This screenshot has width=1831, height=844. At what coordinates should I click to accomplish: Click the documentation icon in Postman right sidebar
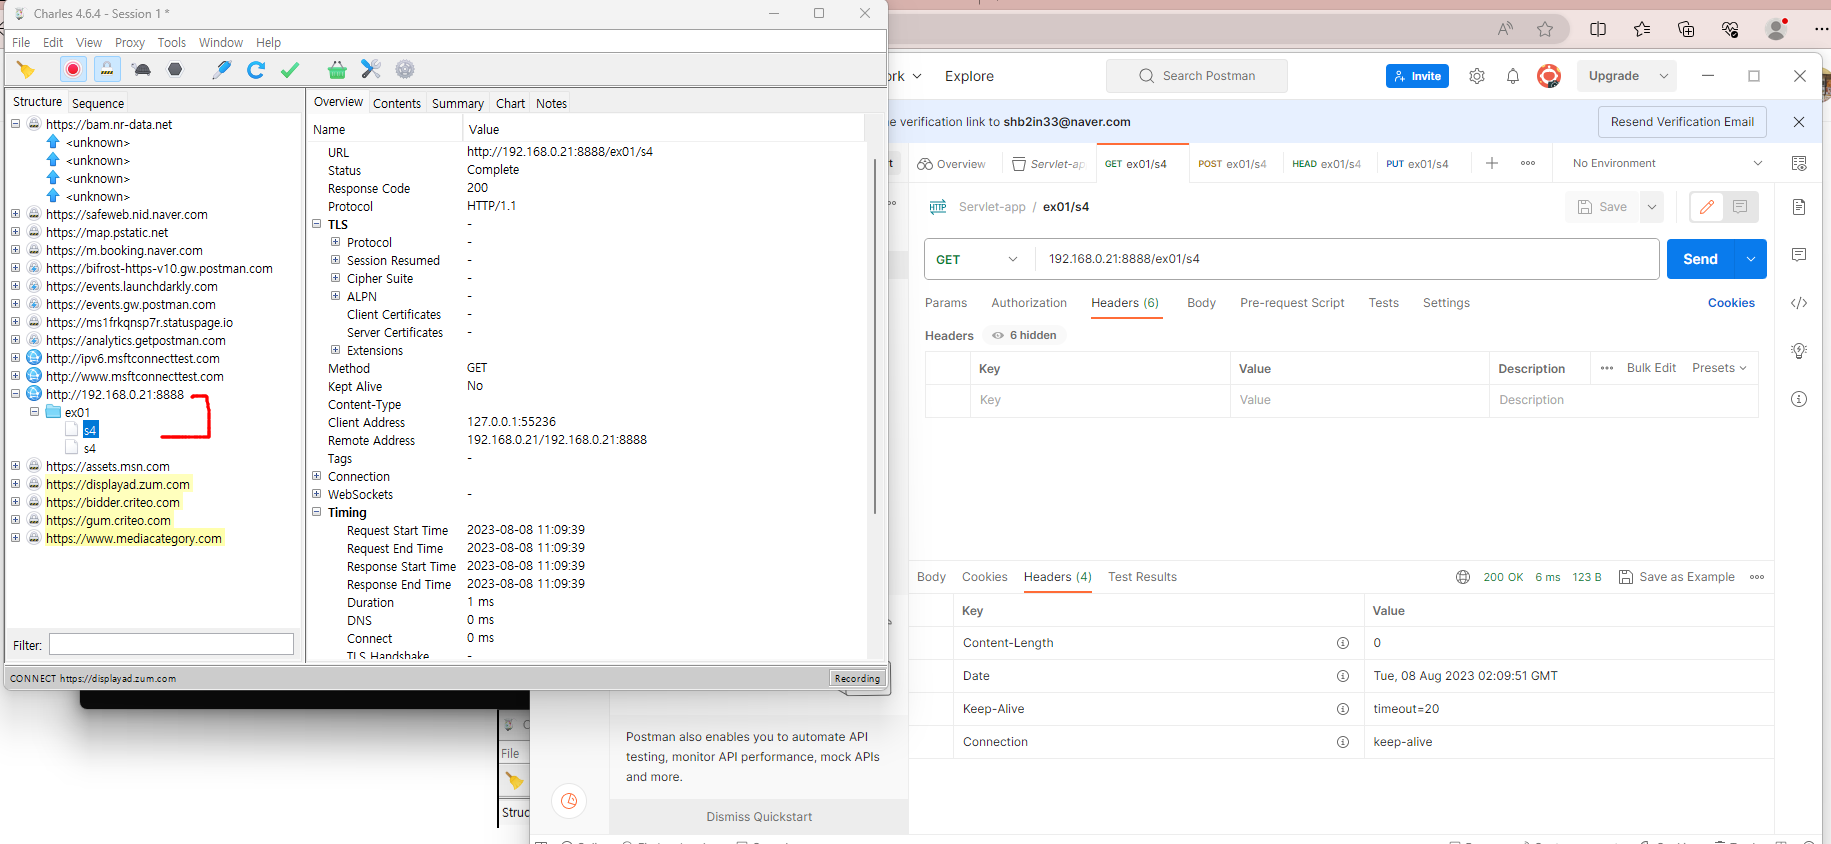1799,207
